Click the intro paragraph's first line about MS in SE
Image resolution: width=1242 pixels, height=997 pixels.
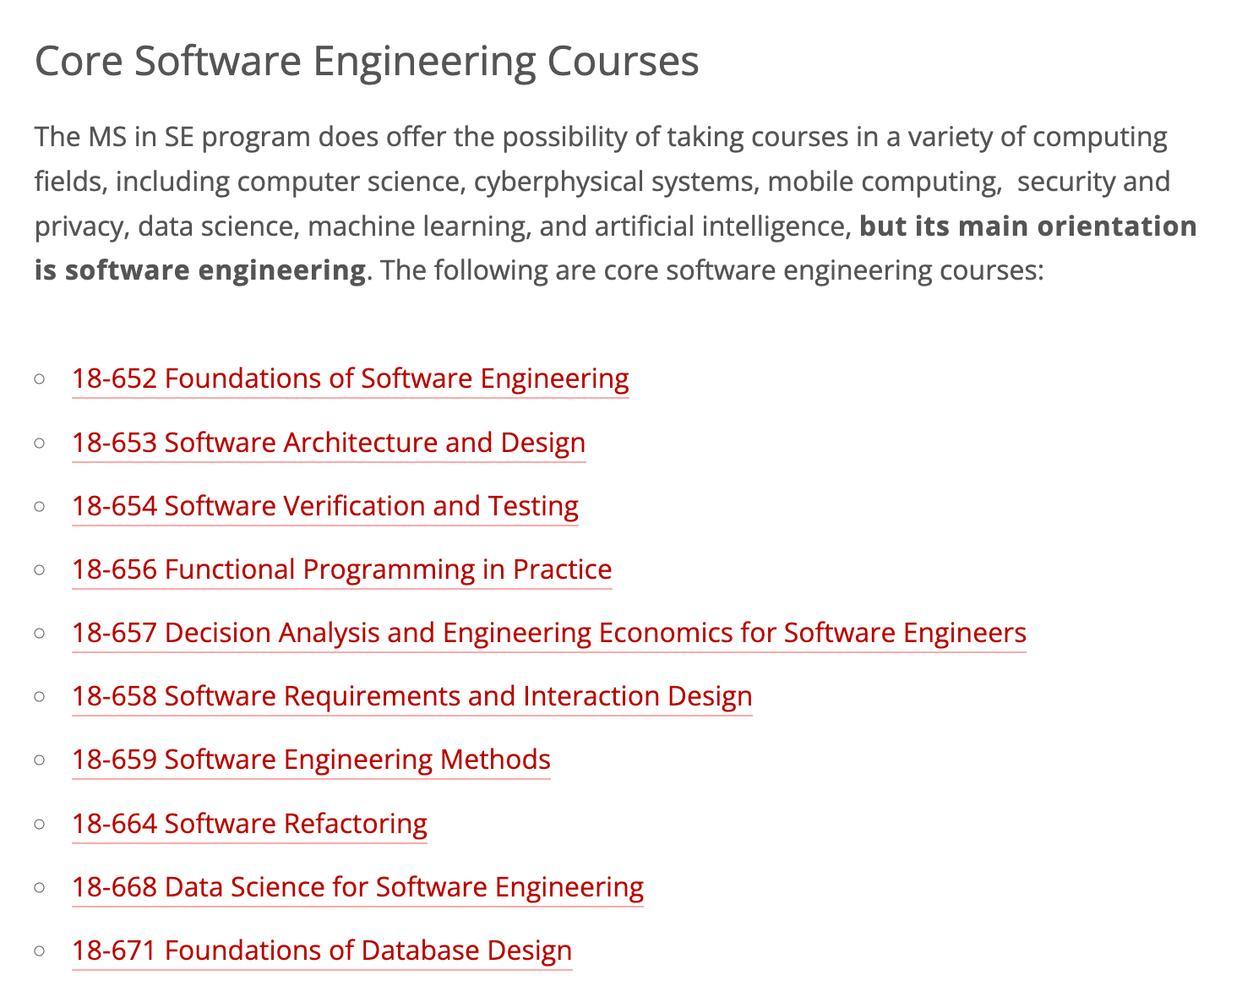point(600,137)
